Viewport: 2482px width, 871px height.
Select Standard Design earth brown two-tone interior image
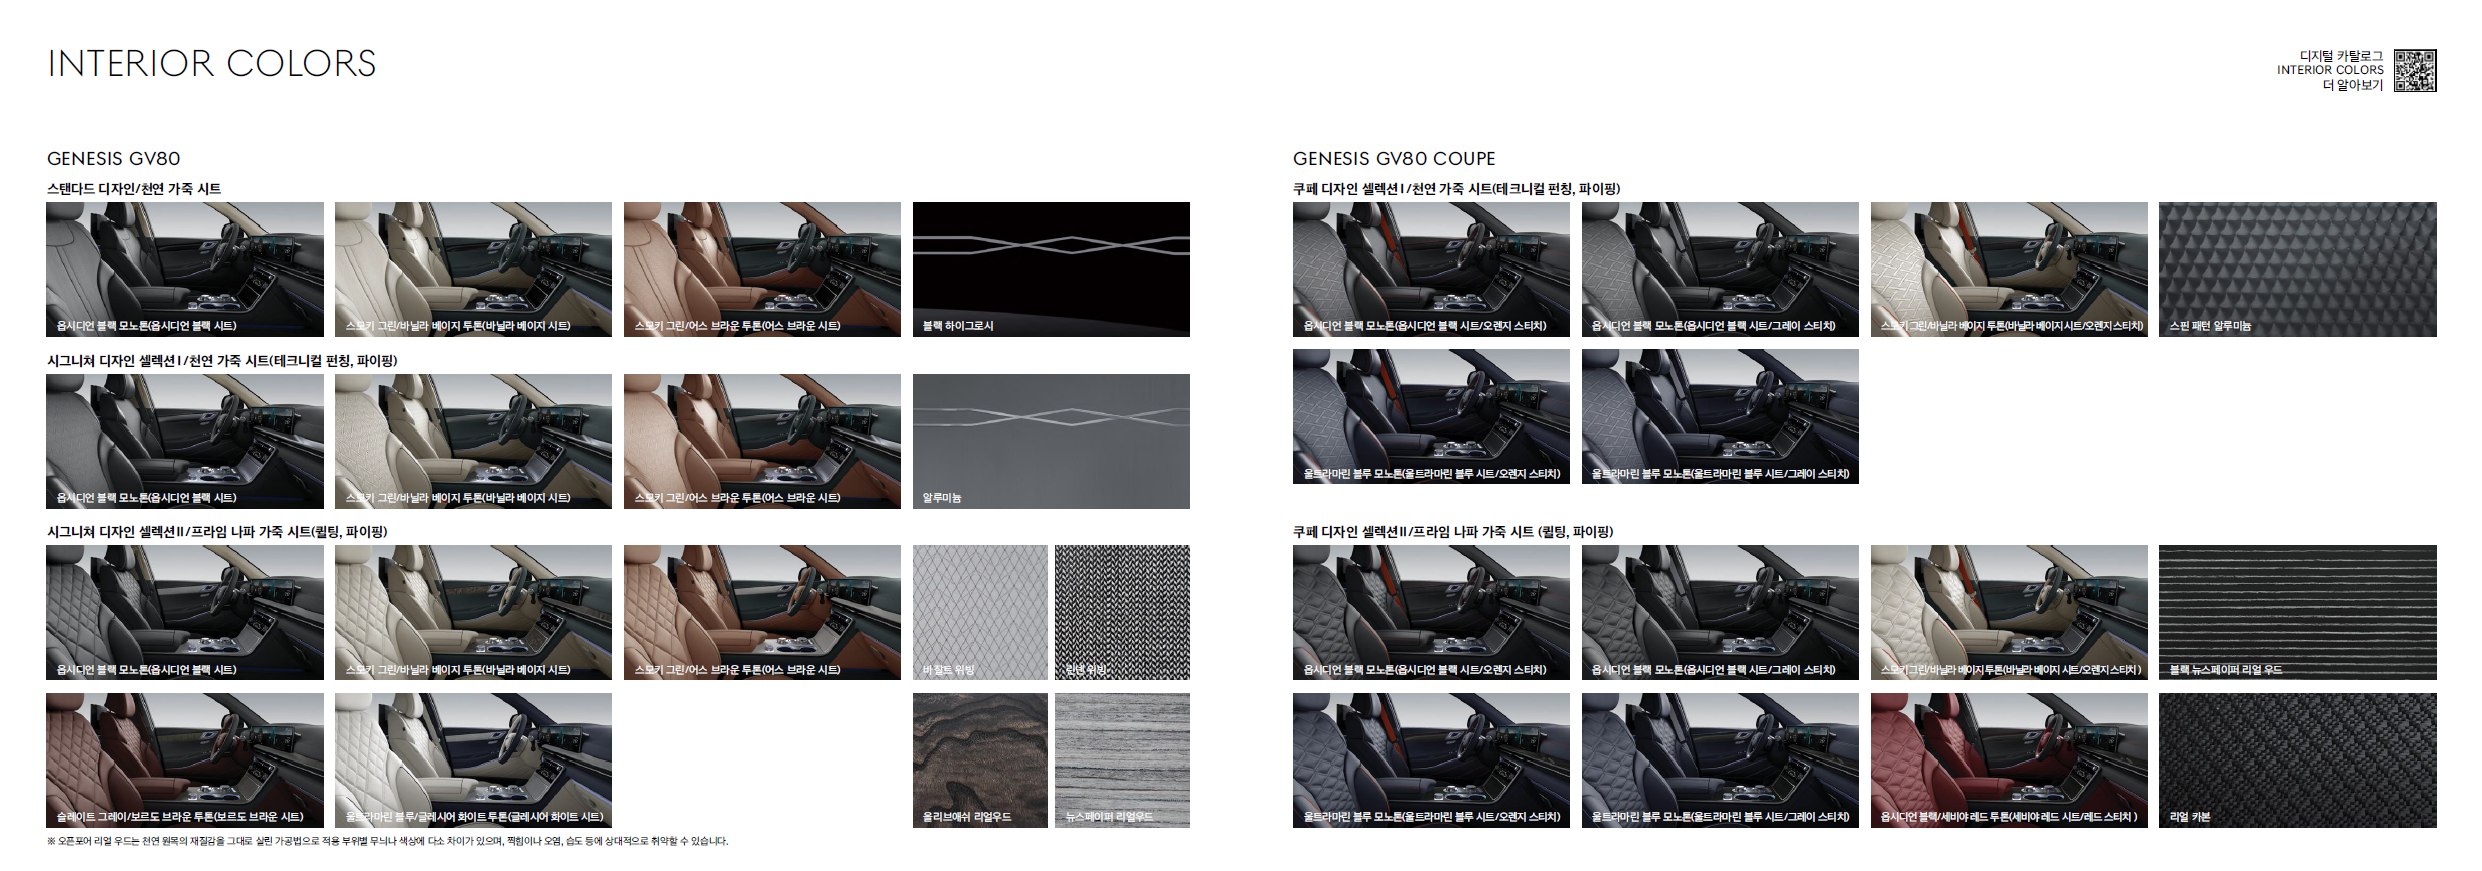coord(762,269)
